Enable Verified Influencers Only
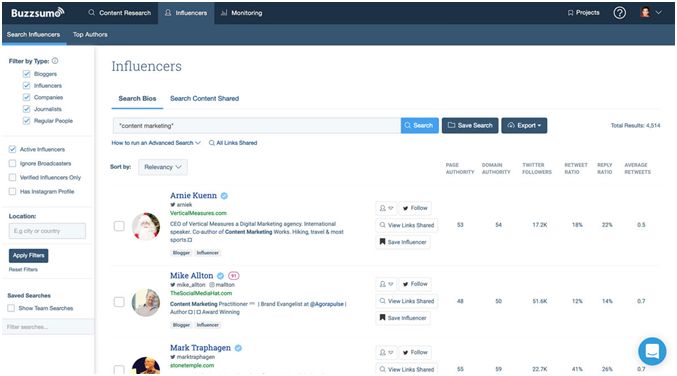 [12, 177]
